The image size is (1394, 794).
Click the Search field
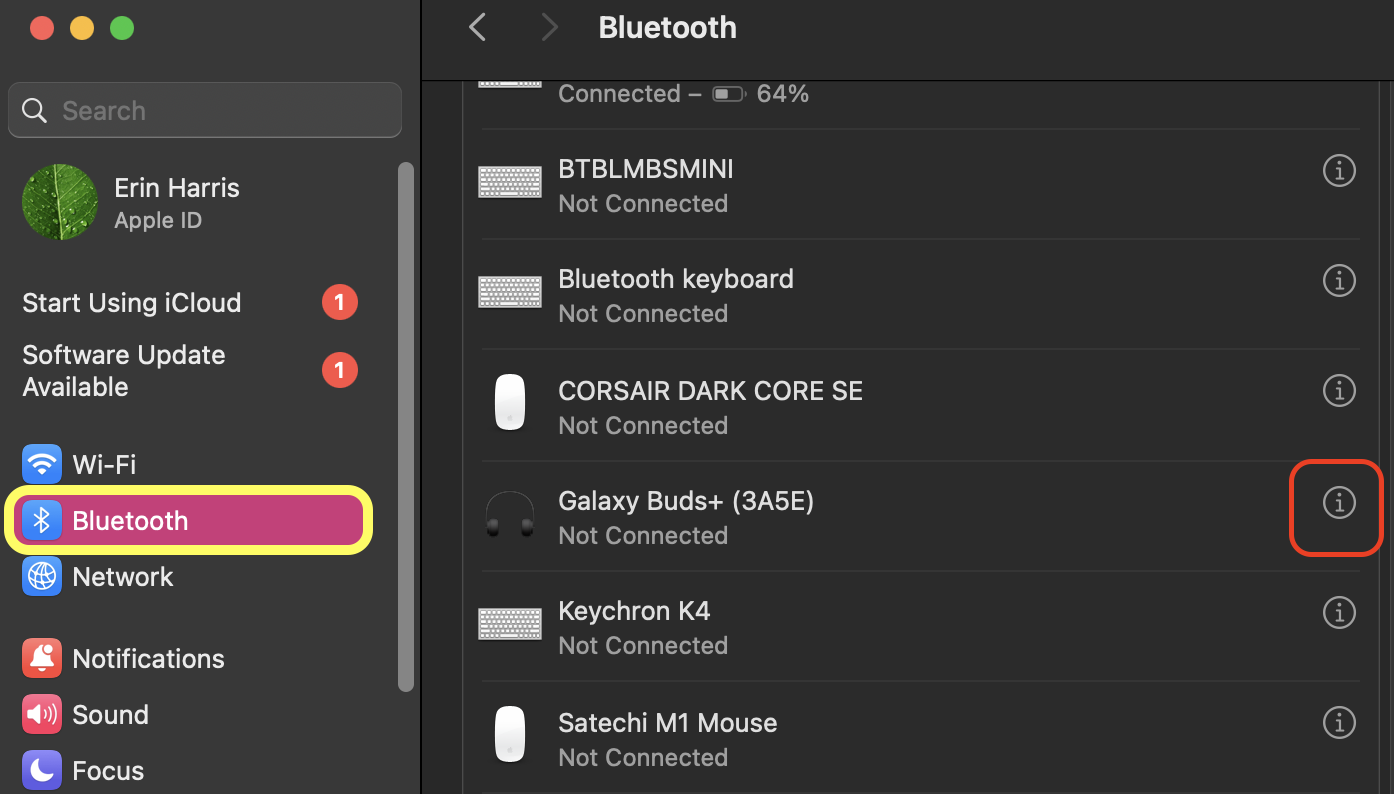pos(205,110)
